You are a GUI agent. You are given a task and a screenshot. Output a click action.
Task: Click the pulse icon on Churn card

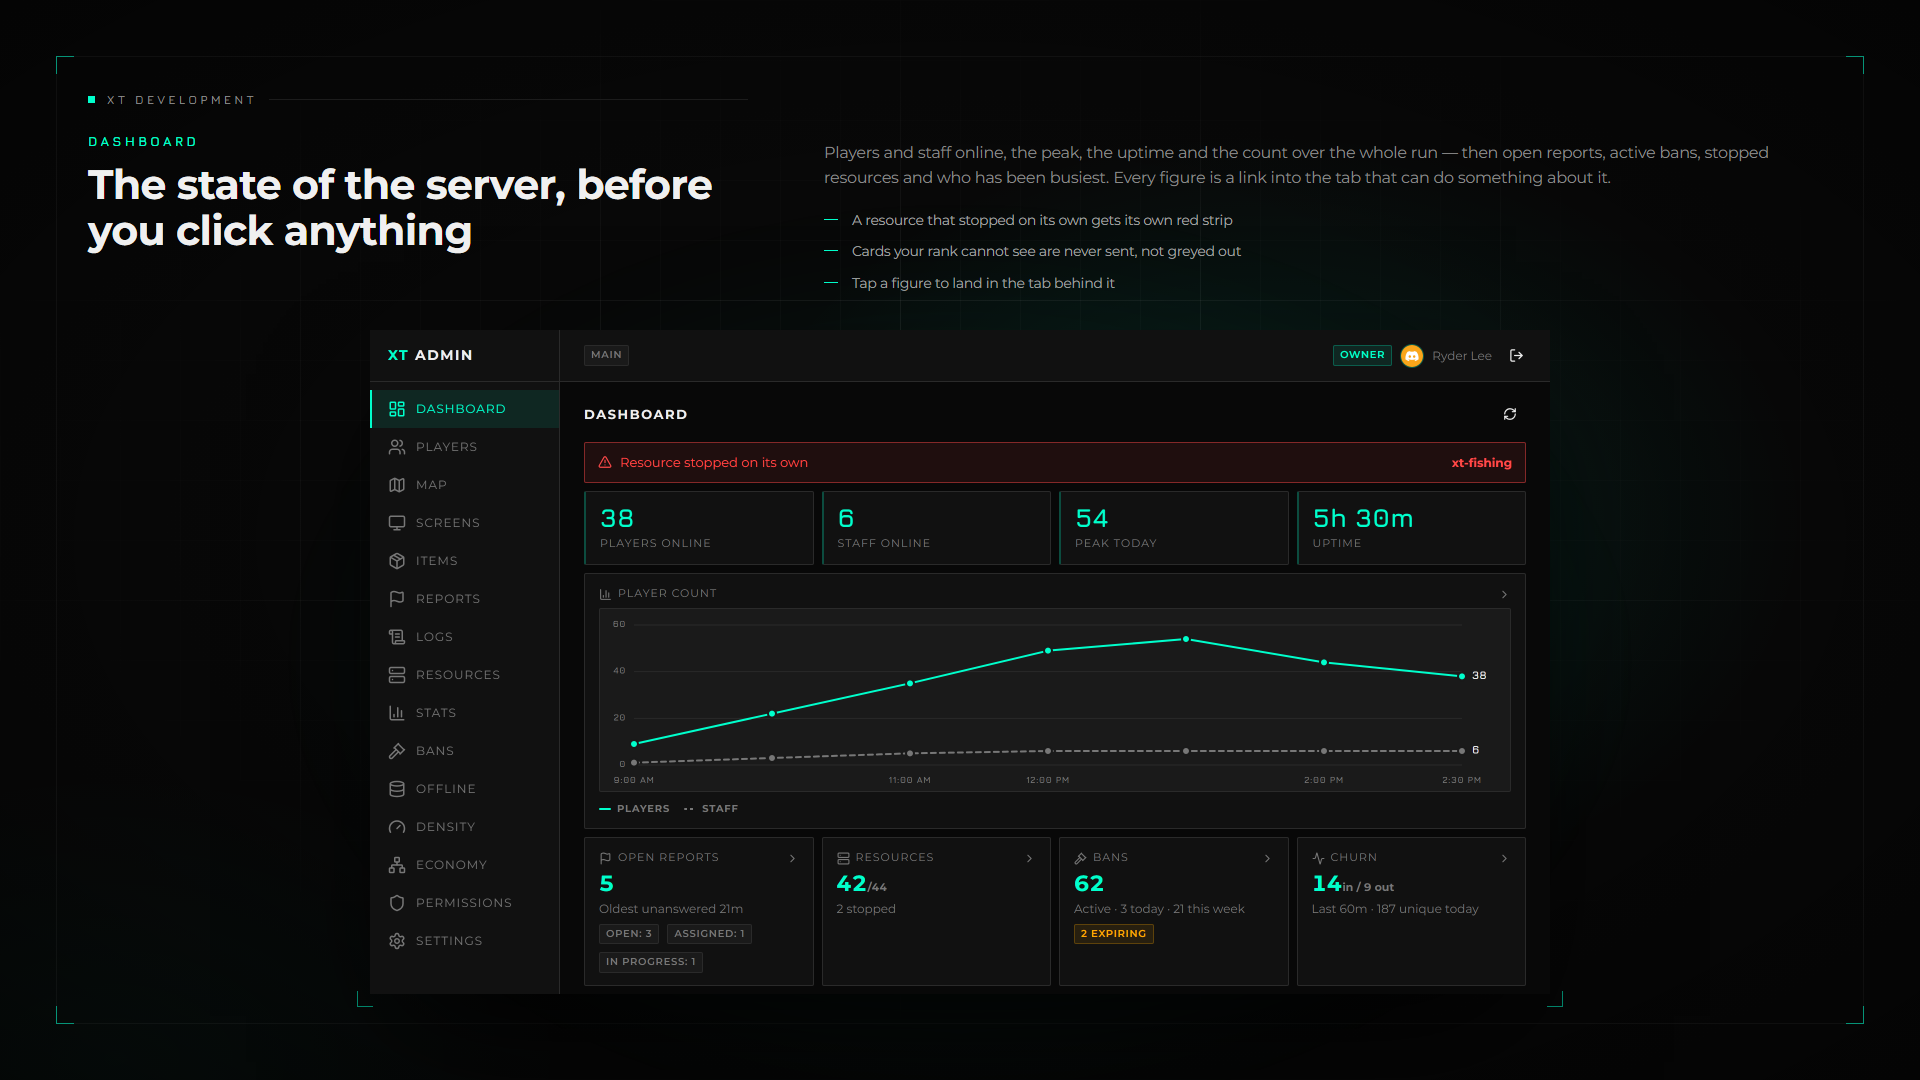[1318, 858]
